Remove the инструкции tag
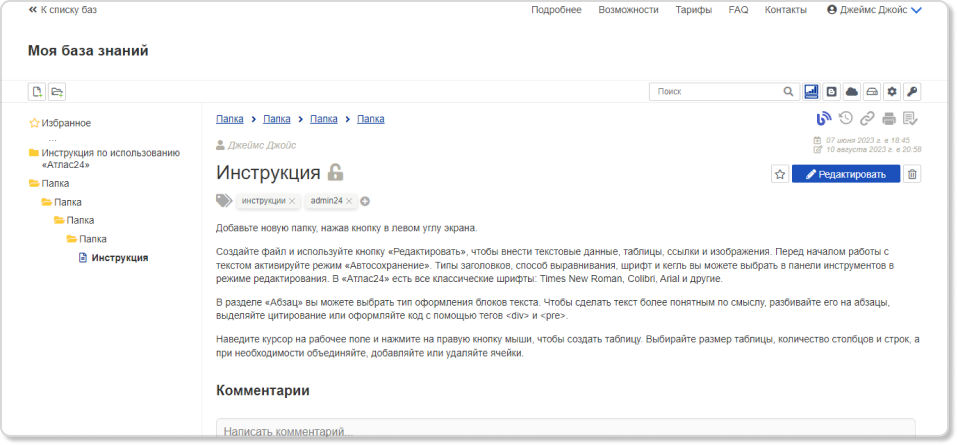The width and height of the screenshot is (957, 445). pos(292,201)
